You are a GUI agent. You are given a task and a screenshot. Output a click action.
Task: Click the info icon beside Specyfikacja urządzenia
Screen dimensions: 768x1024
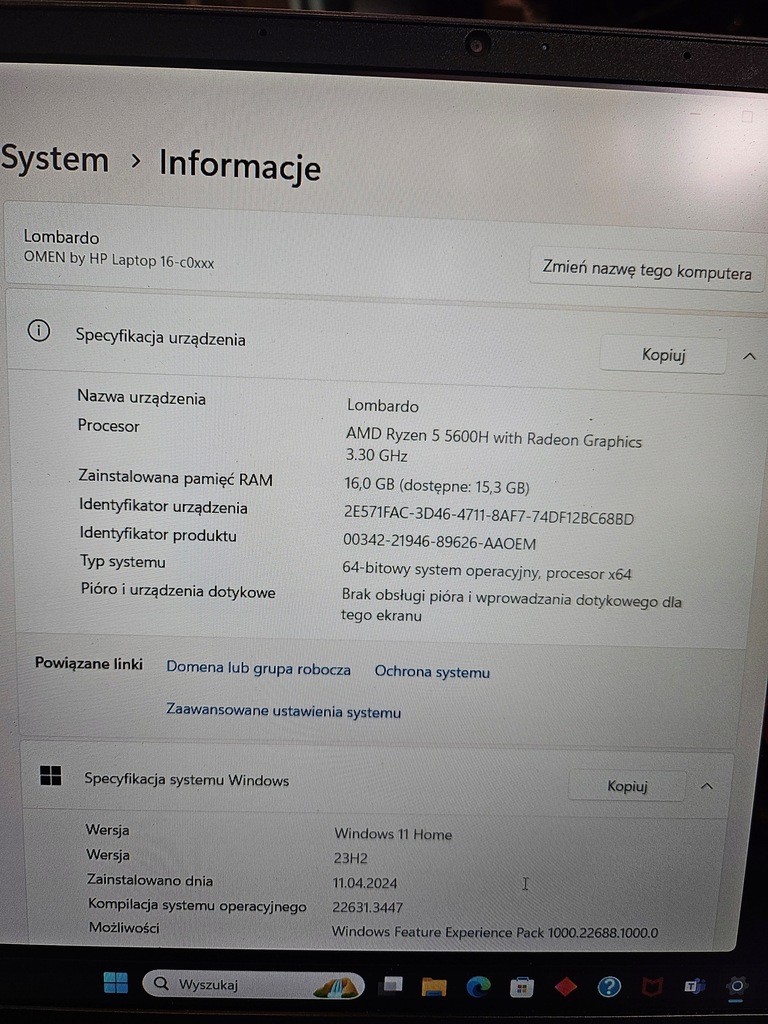tap(39, 330)
